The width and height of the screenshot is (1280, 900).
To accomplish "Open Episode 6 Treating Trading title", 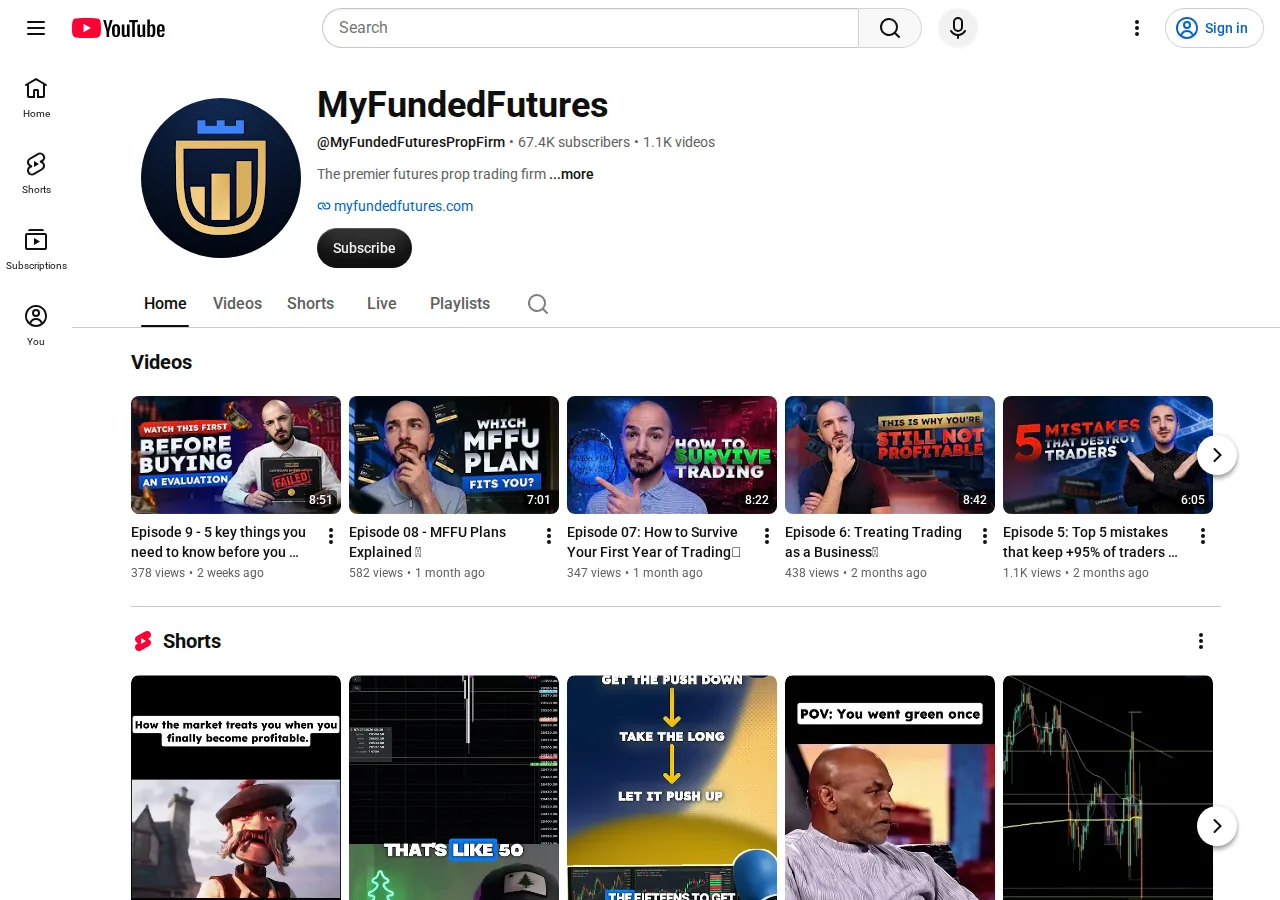I will tap(873, 542).
